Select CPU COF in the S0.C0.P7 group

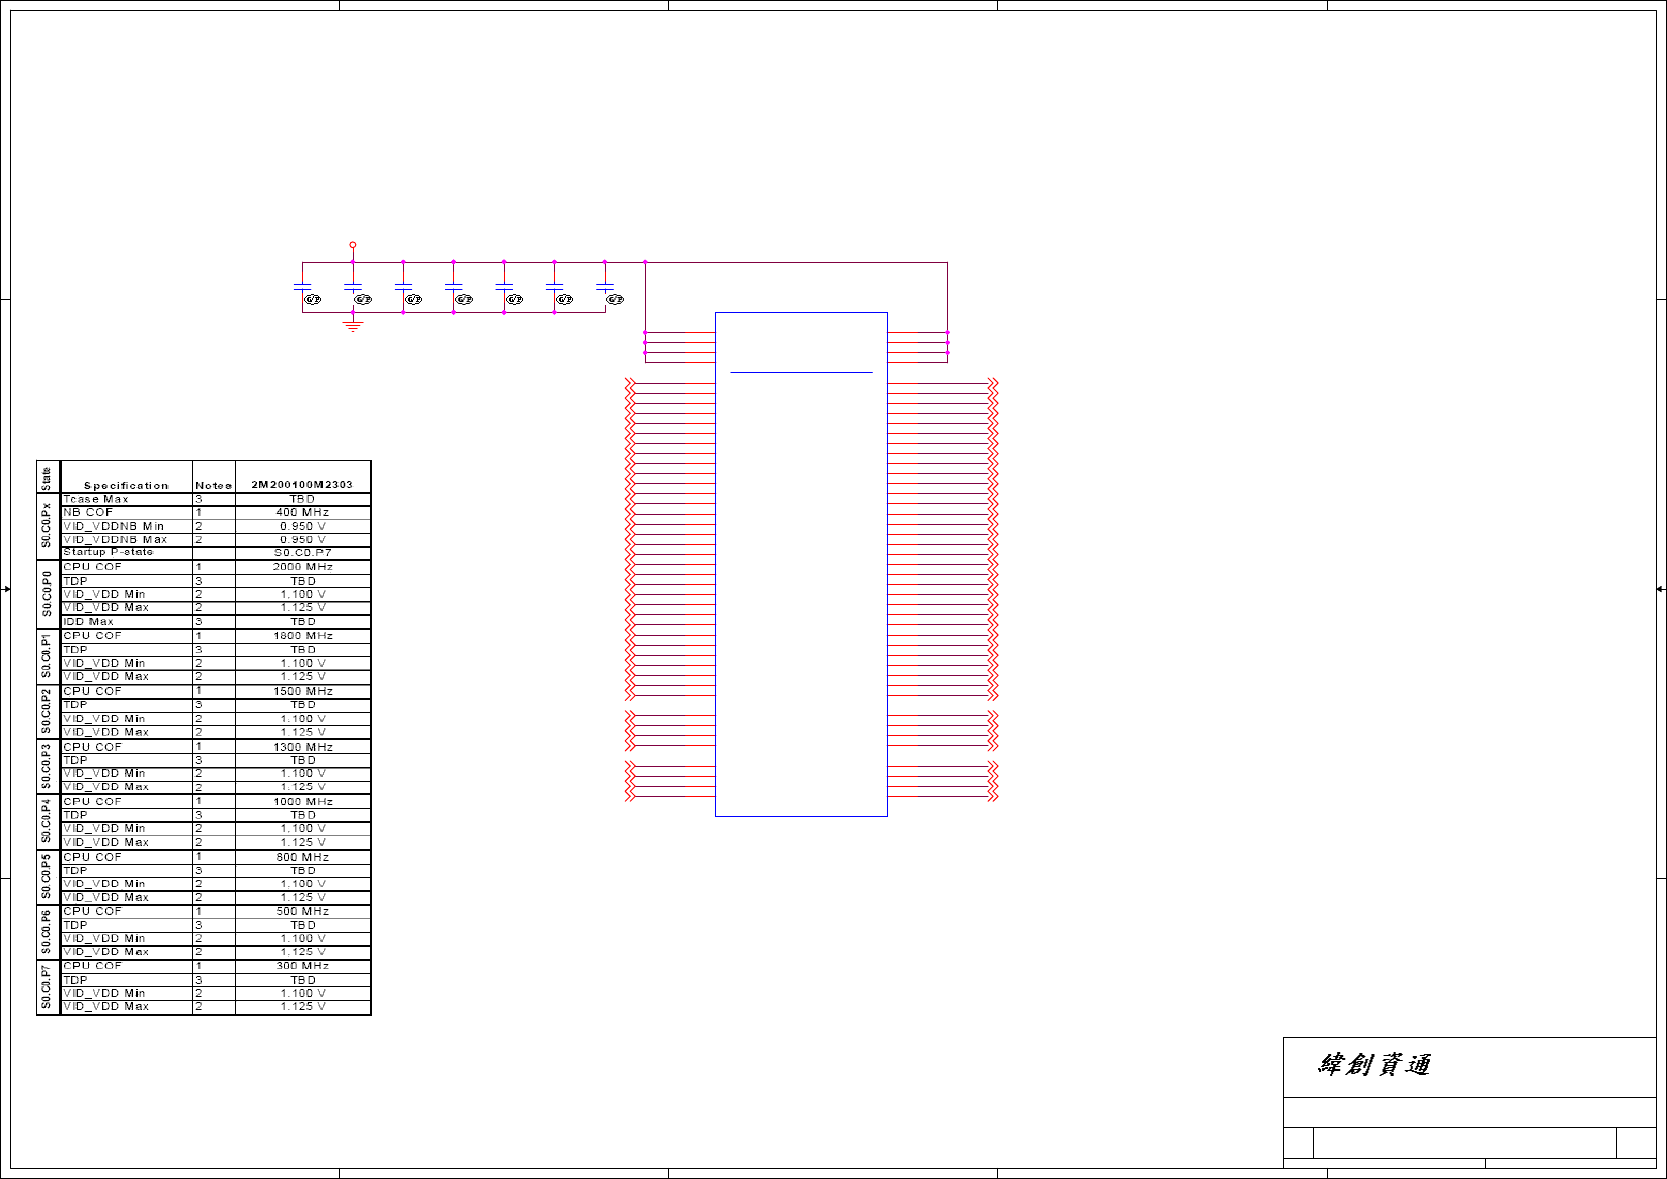(92, 966)
